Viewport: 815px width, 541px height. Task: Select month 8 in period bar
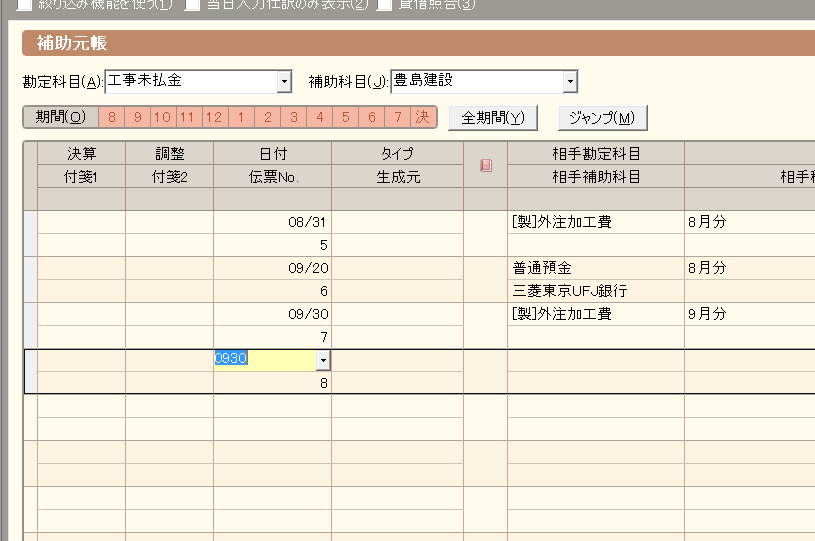click(112, 118)
